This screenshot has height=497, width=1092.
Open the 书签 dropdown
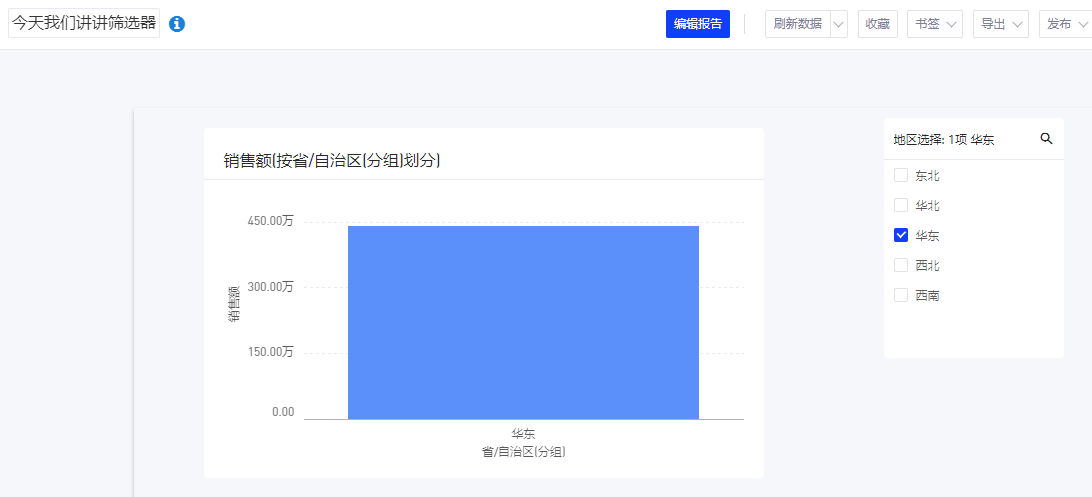(x=934, y=24)
